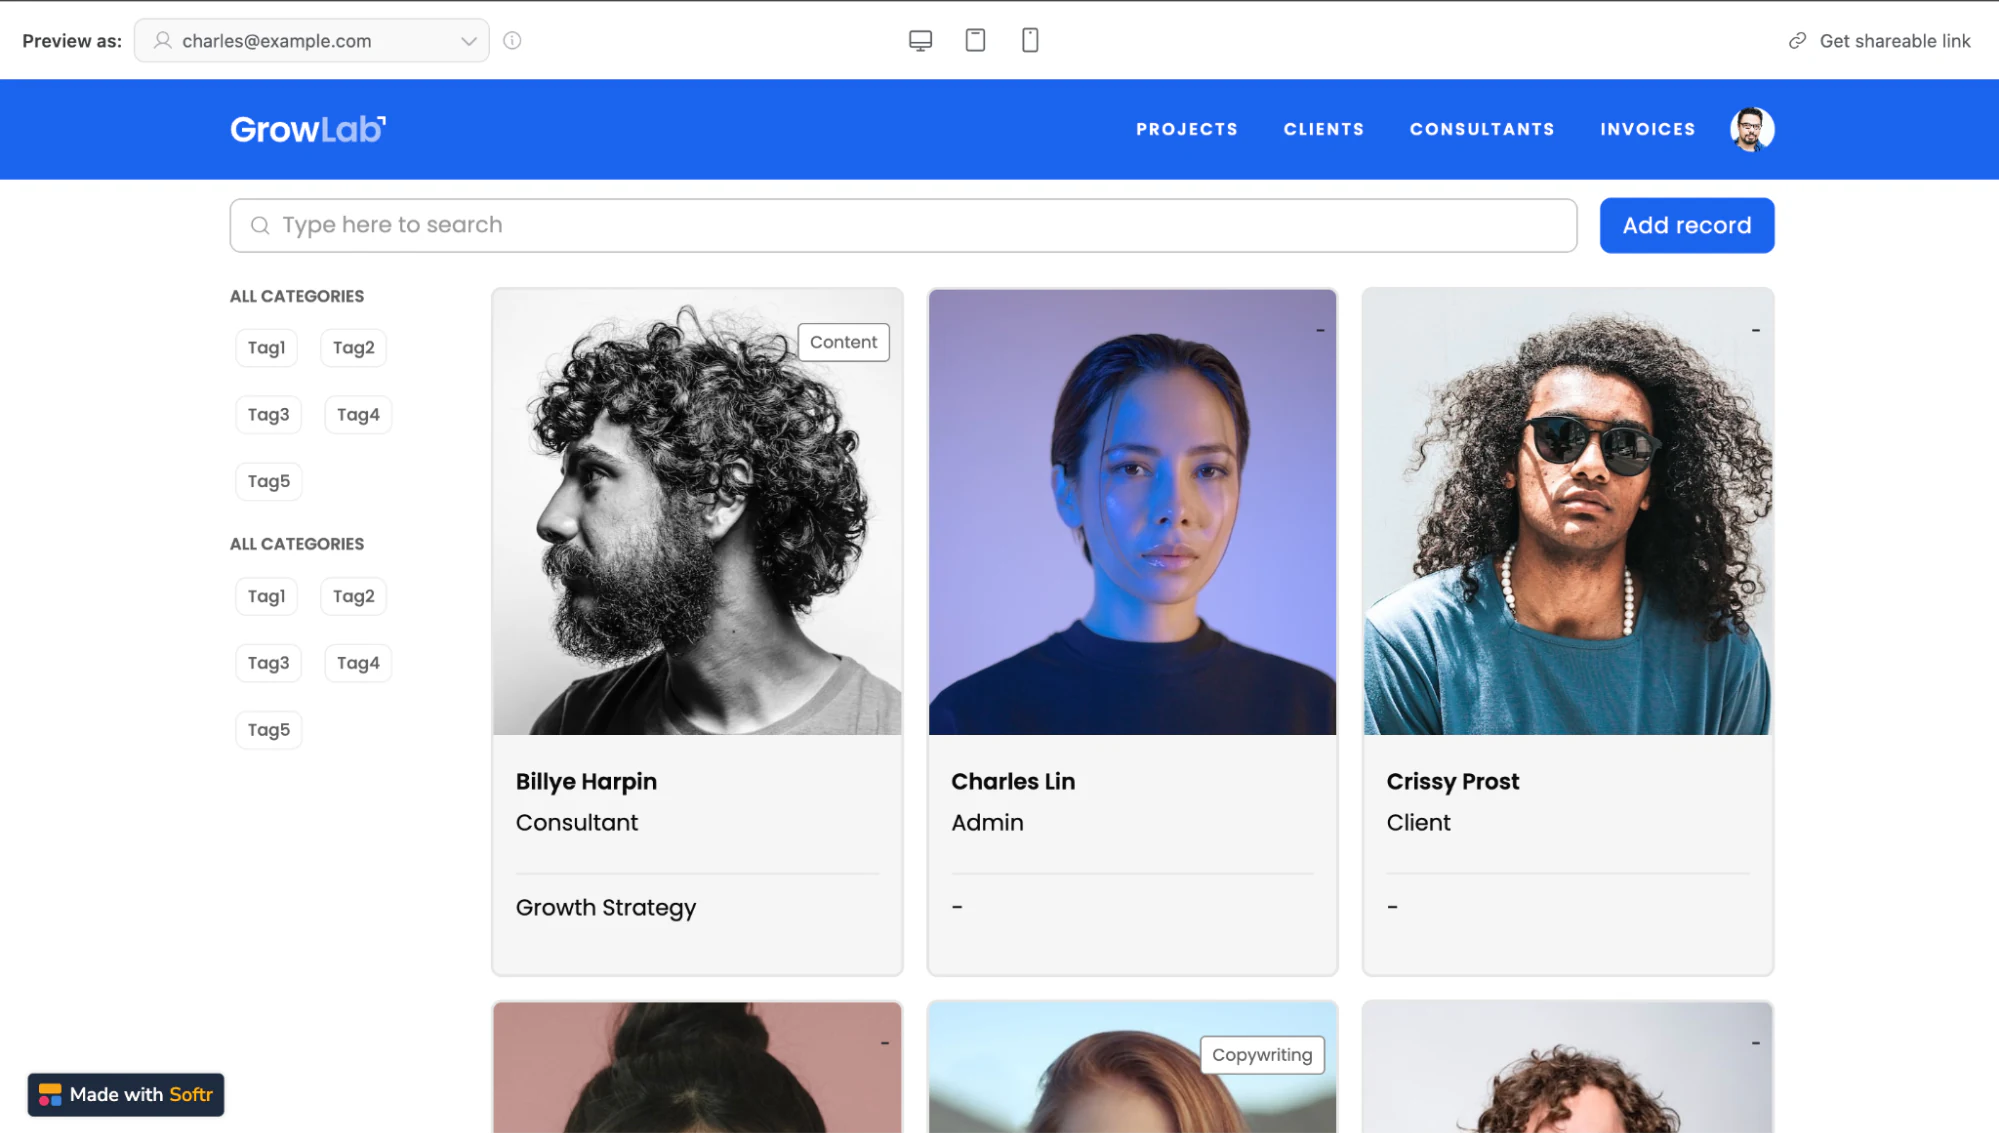Click Growth Strategy on Billye's card

pos(606,908)
